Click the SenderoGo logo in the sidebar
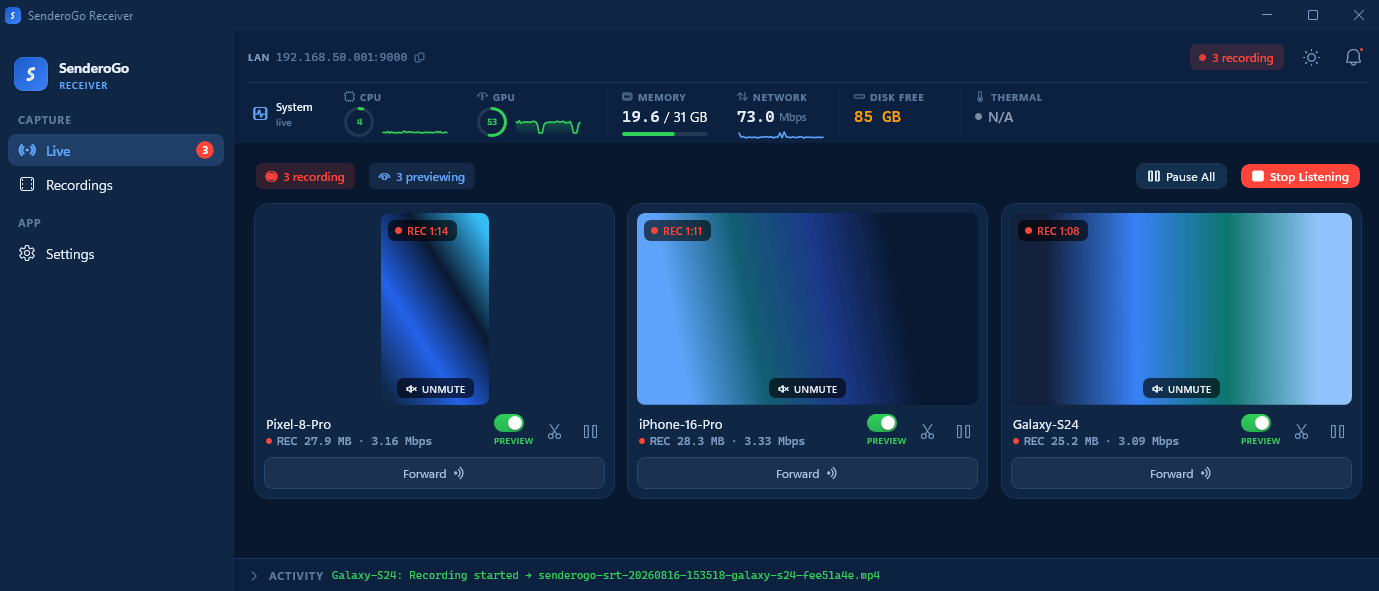Viewport: 1379px width, 591px height. 31,73
